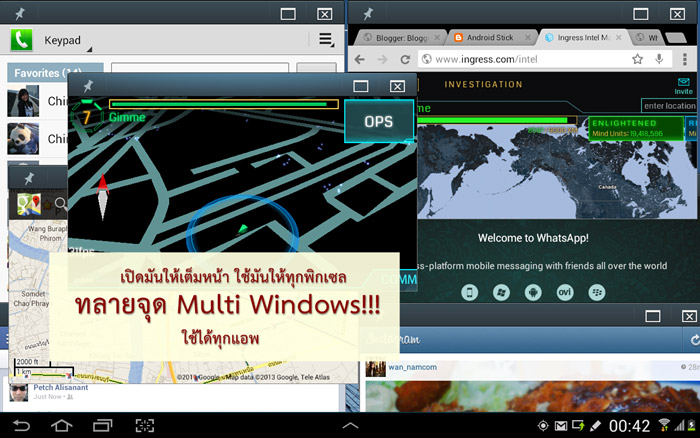Pin the Ingress game window
Screen dimensions: 700x438
tap(88, 85)
